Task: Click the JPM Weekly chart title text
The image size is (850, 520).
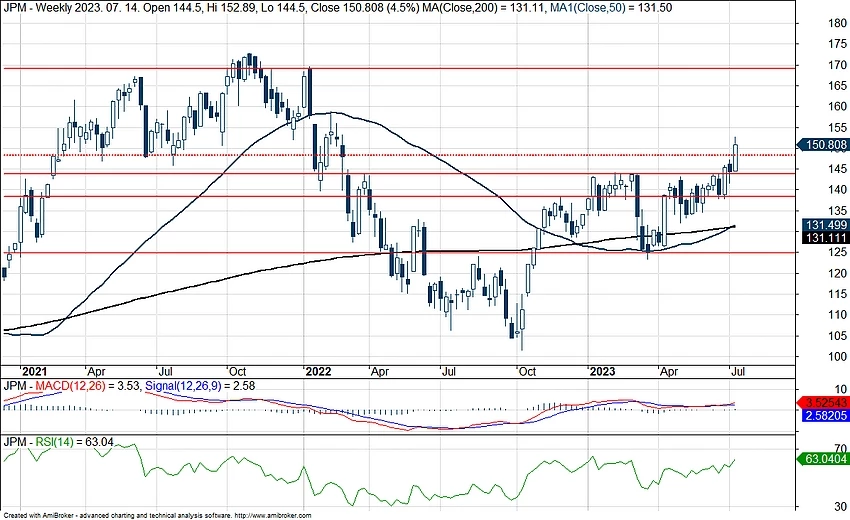Action: tap(38, 8)
